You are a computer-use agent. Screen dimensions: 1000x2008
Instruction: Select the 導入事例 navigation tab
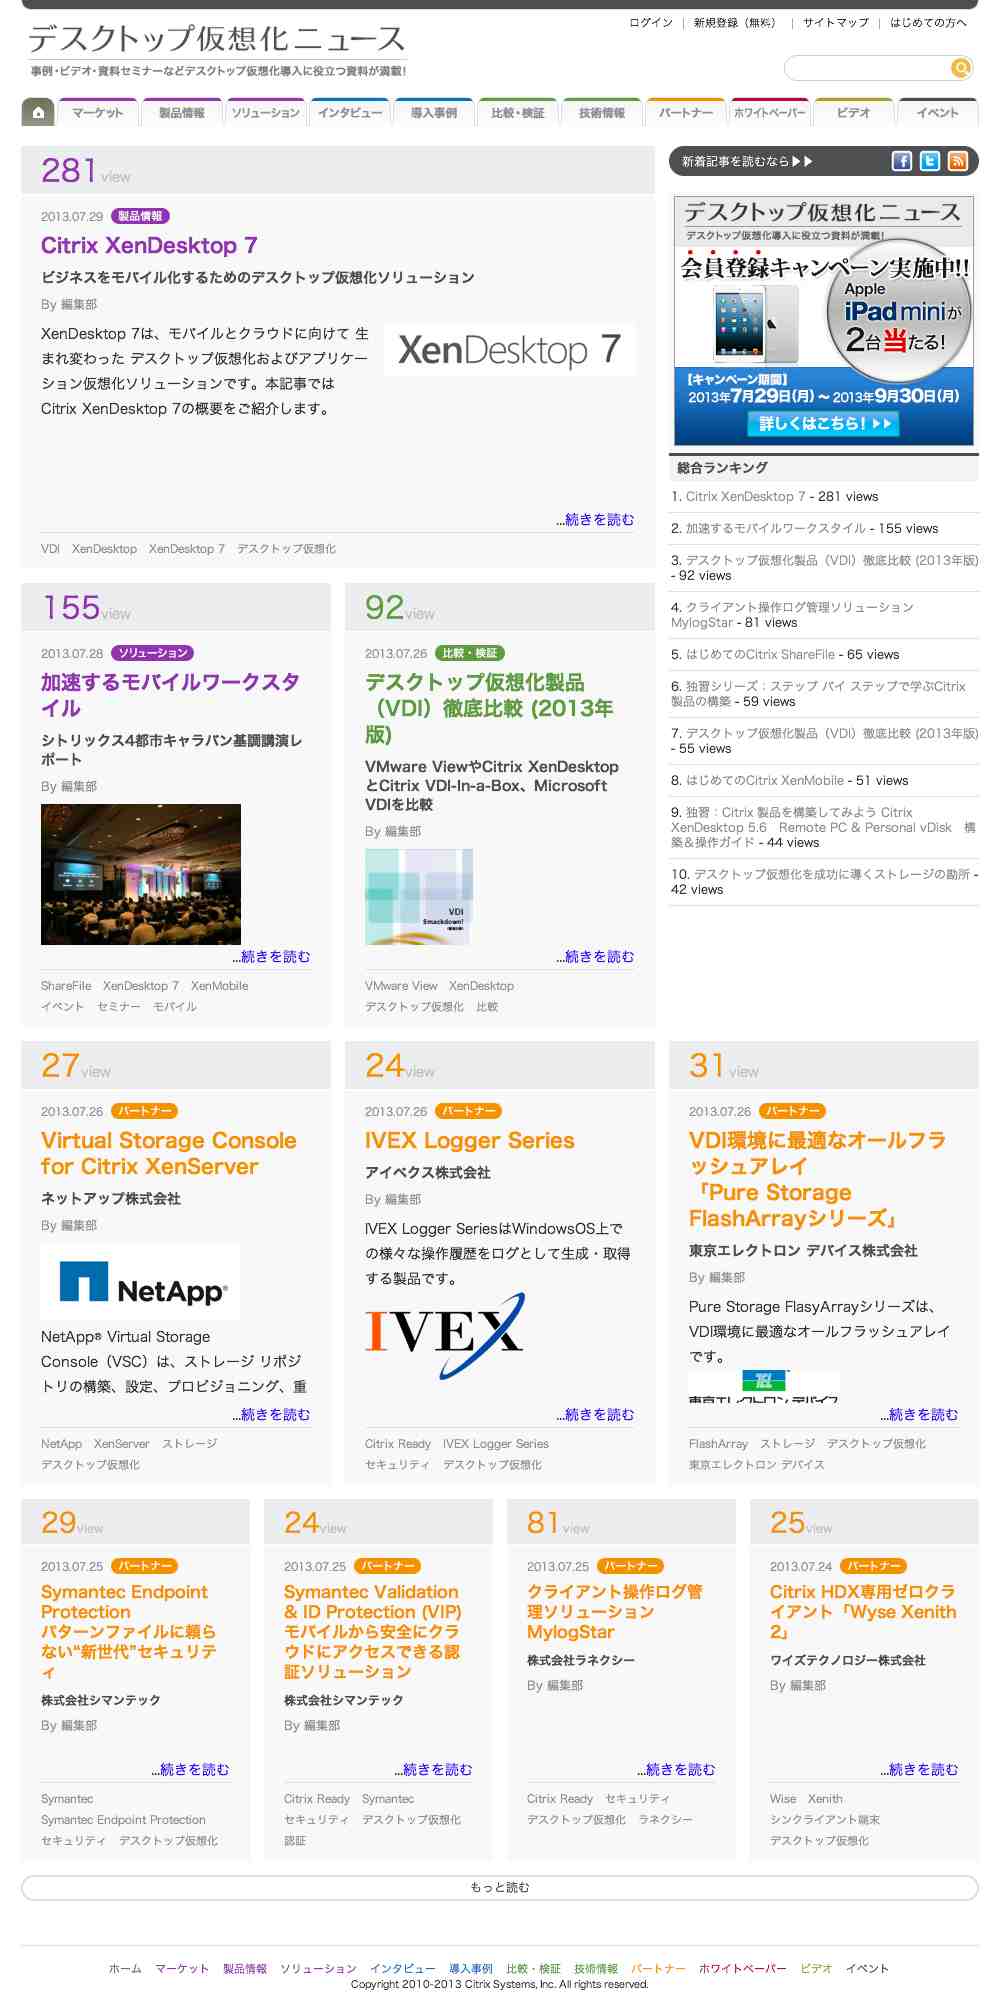click(x=434, y=113)
